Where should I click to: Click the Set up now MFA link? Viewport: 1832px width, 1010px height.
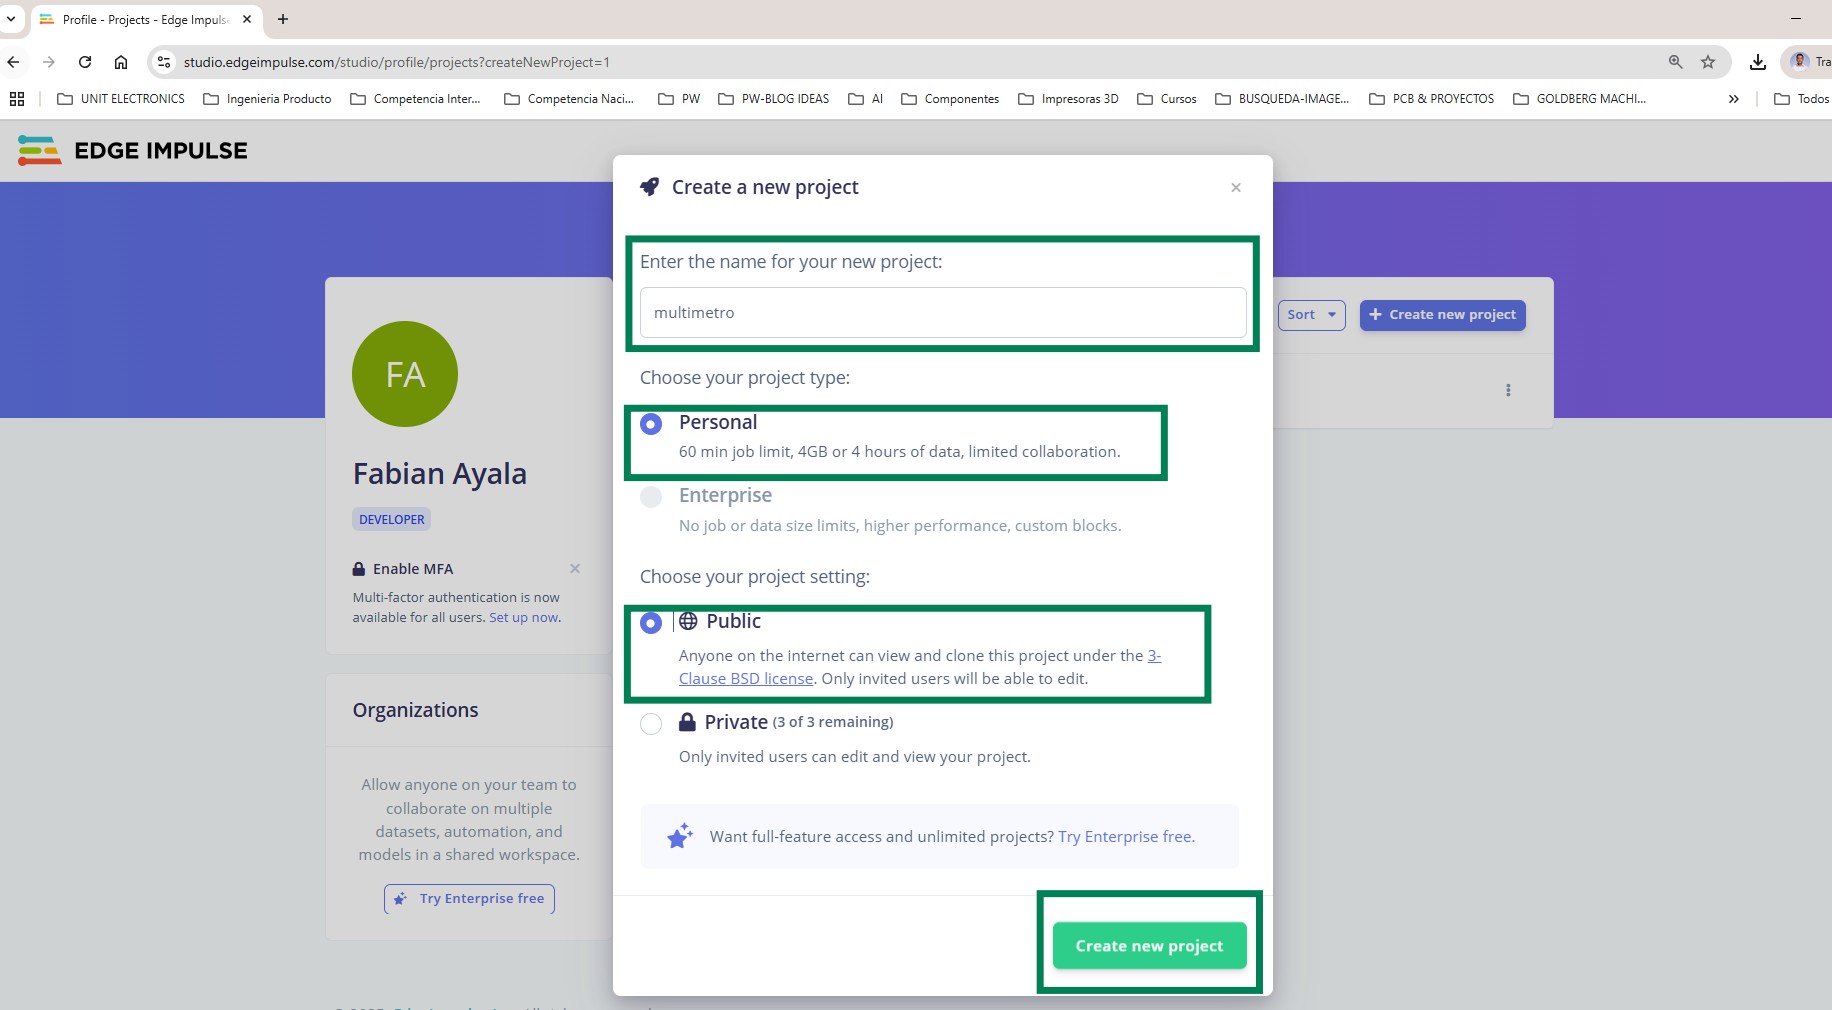(x=524, y=618)
